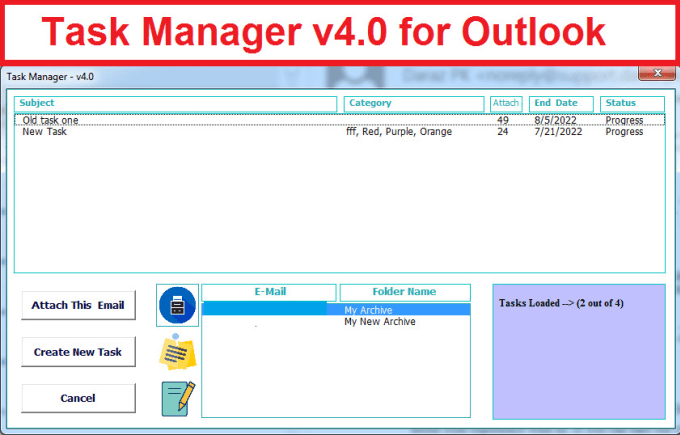Click the Attach column header
Screen dimensions: 680x435
[x=506, y=104]
